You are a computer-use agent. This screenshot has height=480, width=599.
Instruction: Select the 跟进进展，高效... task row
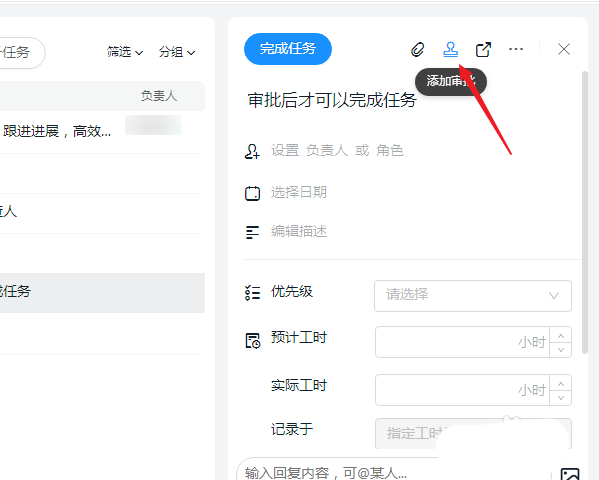pos(100,131)
